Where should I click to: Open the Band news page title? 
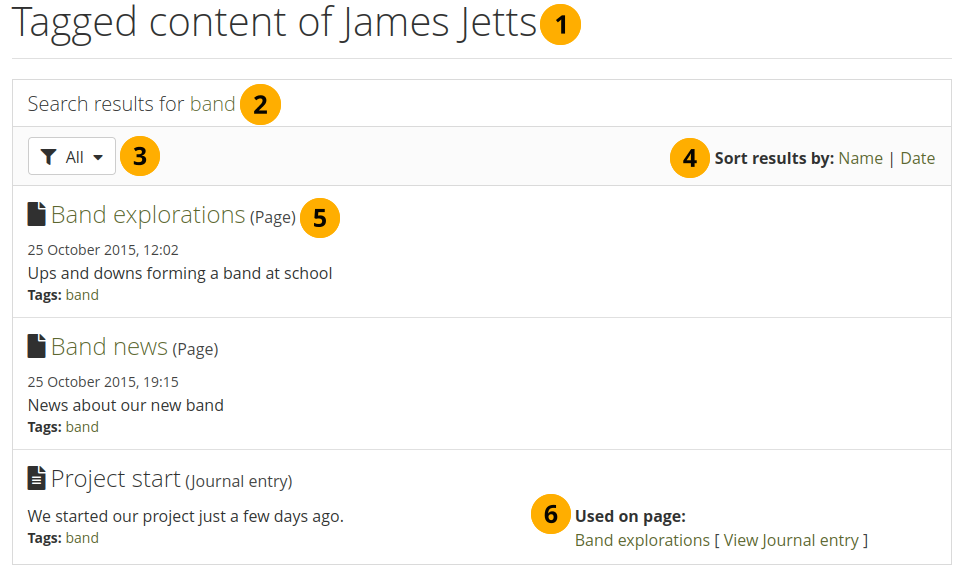point(109,347)
